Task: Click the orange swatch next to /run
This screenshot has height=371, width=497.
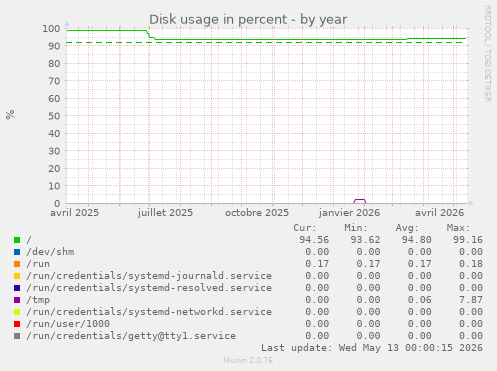Action: 17,264
